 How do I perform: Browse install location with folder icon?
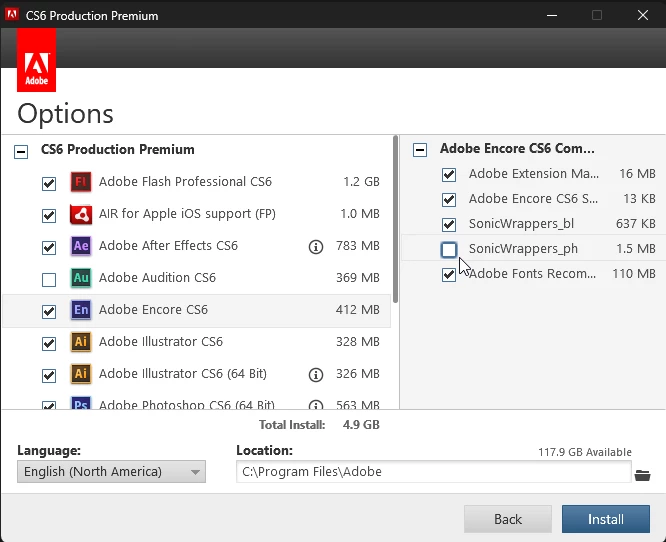point(642,475)
